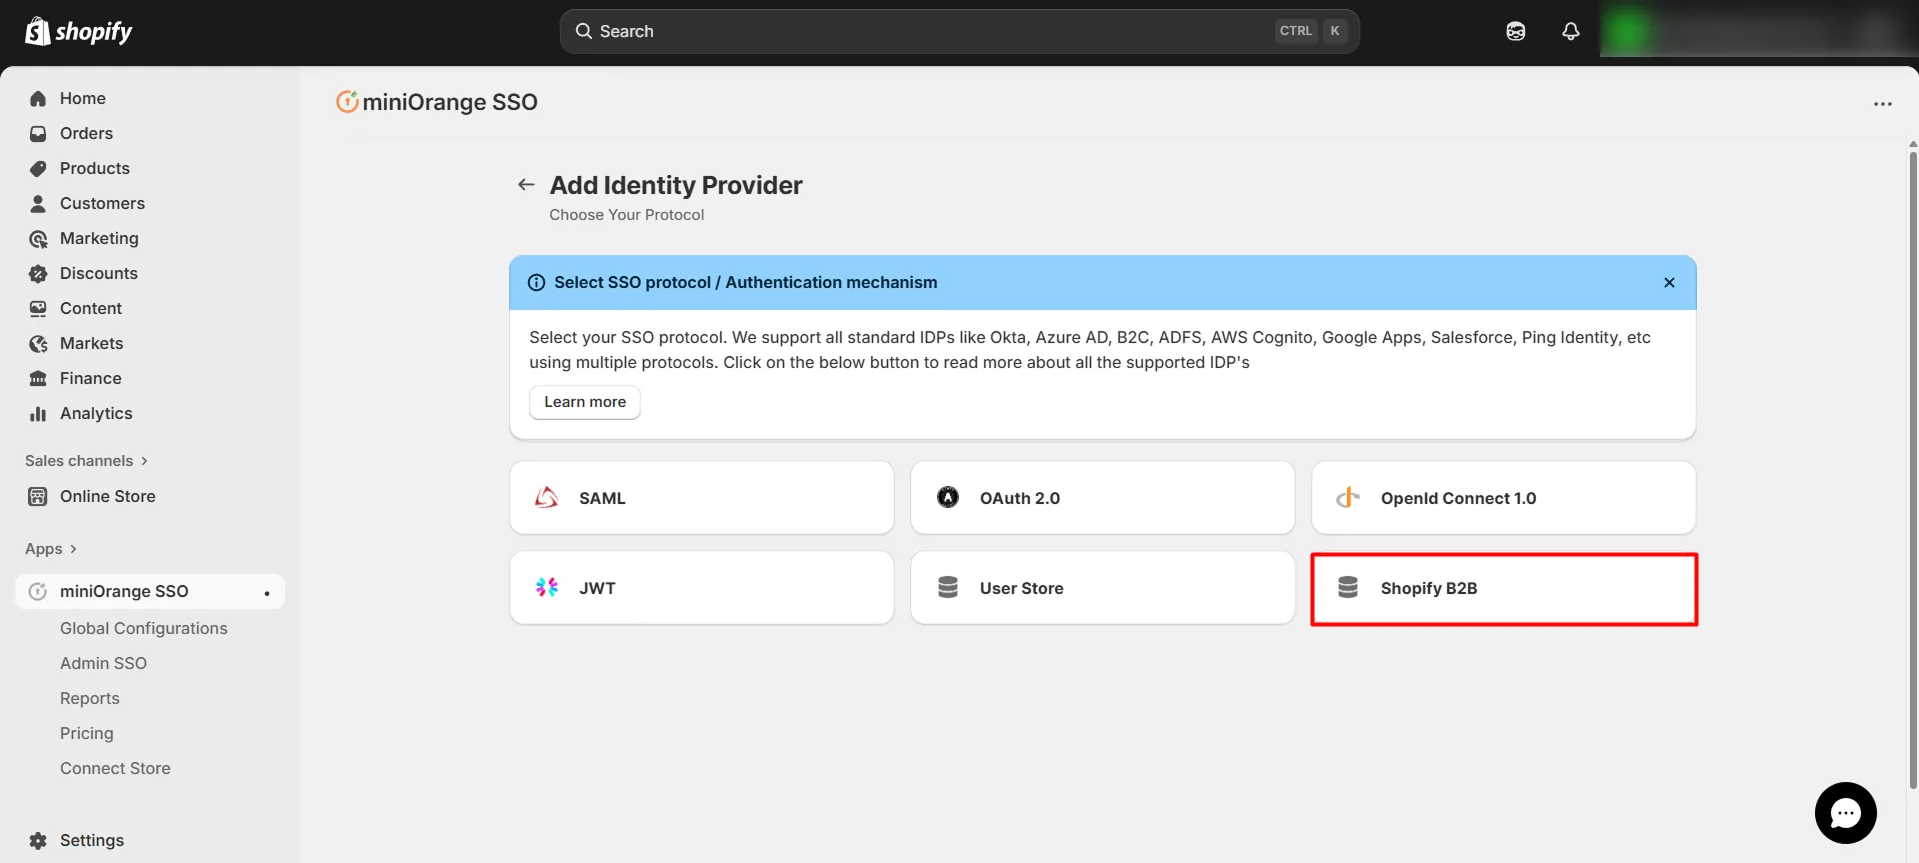
Task: Click the pin dot next to miniOrange SSO
Action: (267, 593)
